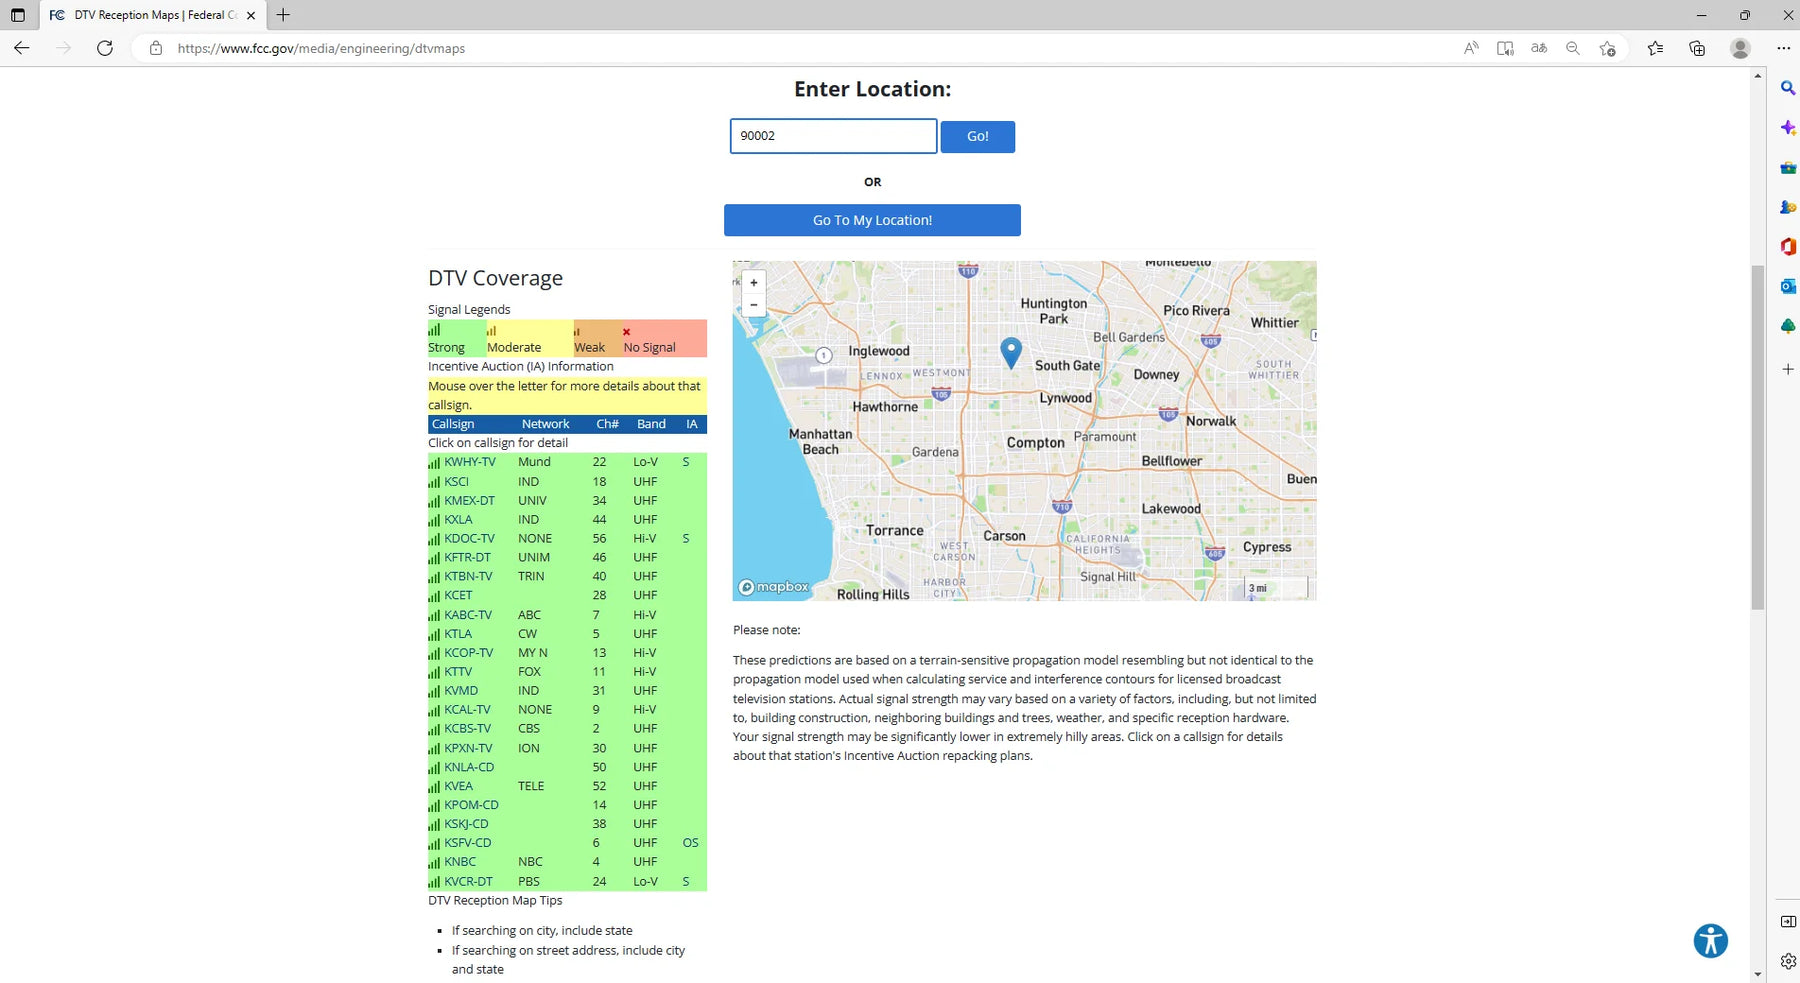Open the Outlook sidebar icon
The height and width of the screenshot is (983, 1800).
pyautogui.click(x=1787, y=286)
